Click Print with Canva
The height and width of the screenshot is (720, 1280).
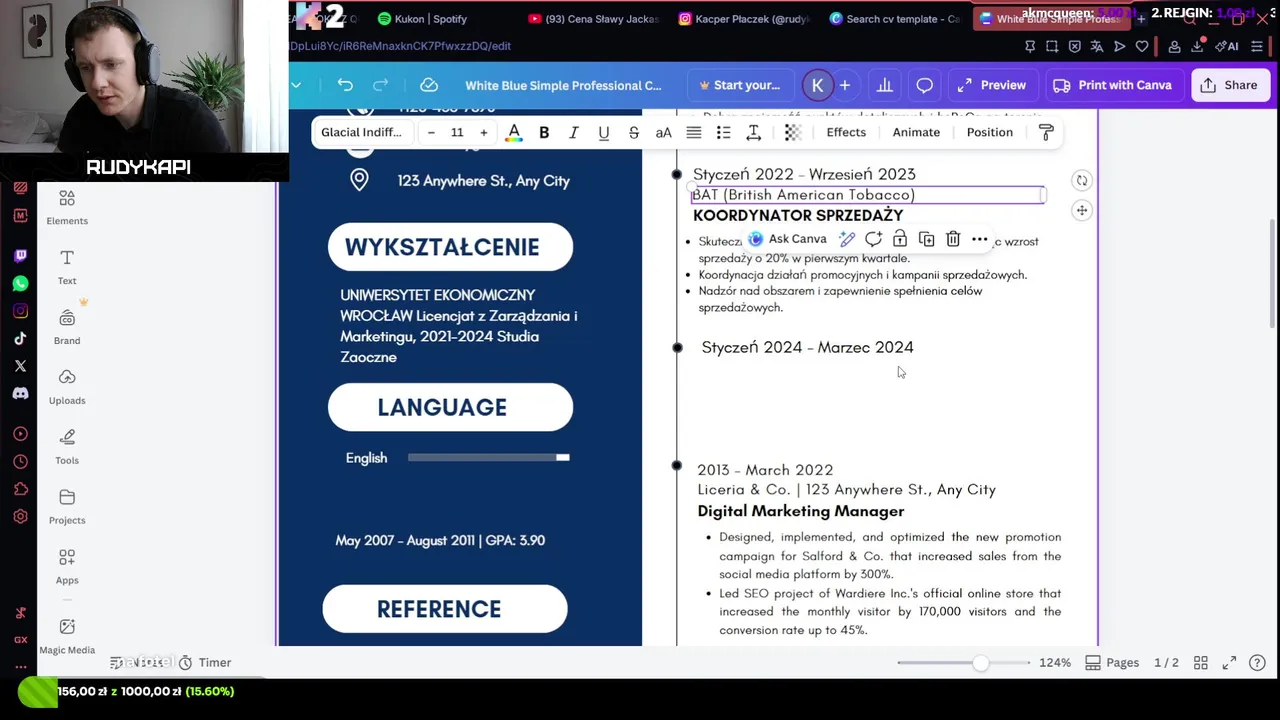1112,85
